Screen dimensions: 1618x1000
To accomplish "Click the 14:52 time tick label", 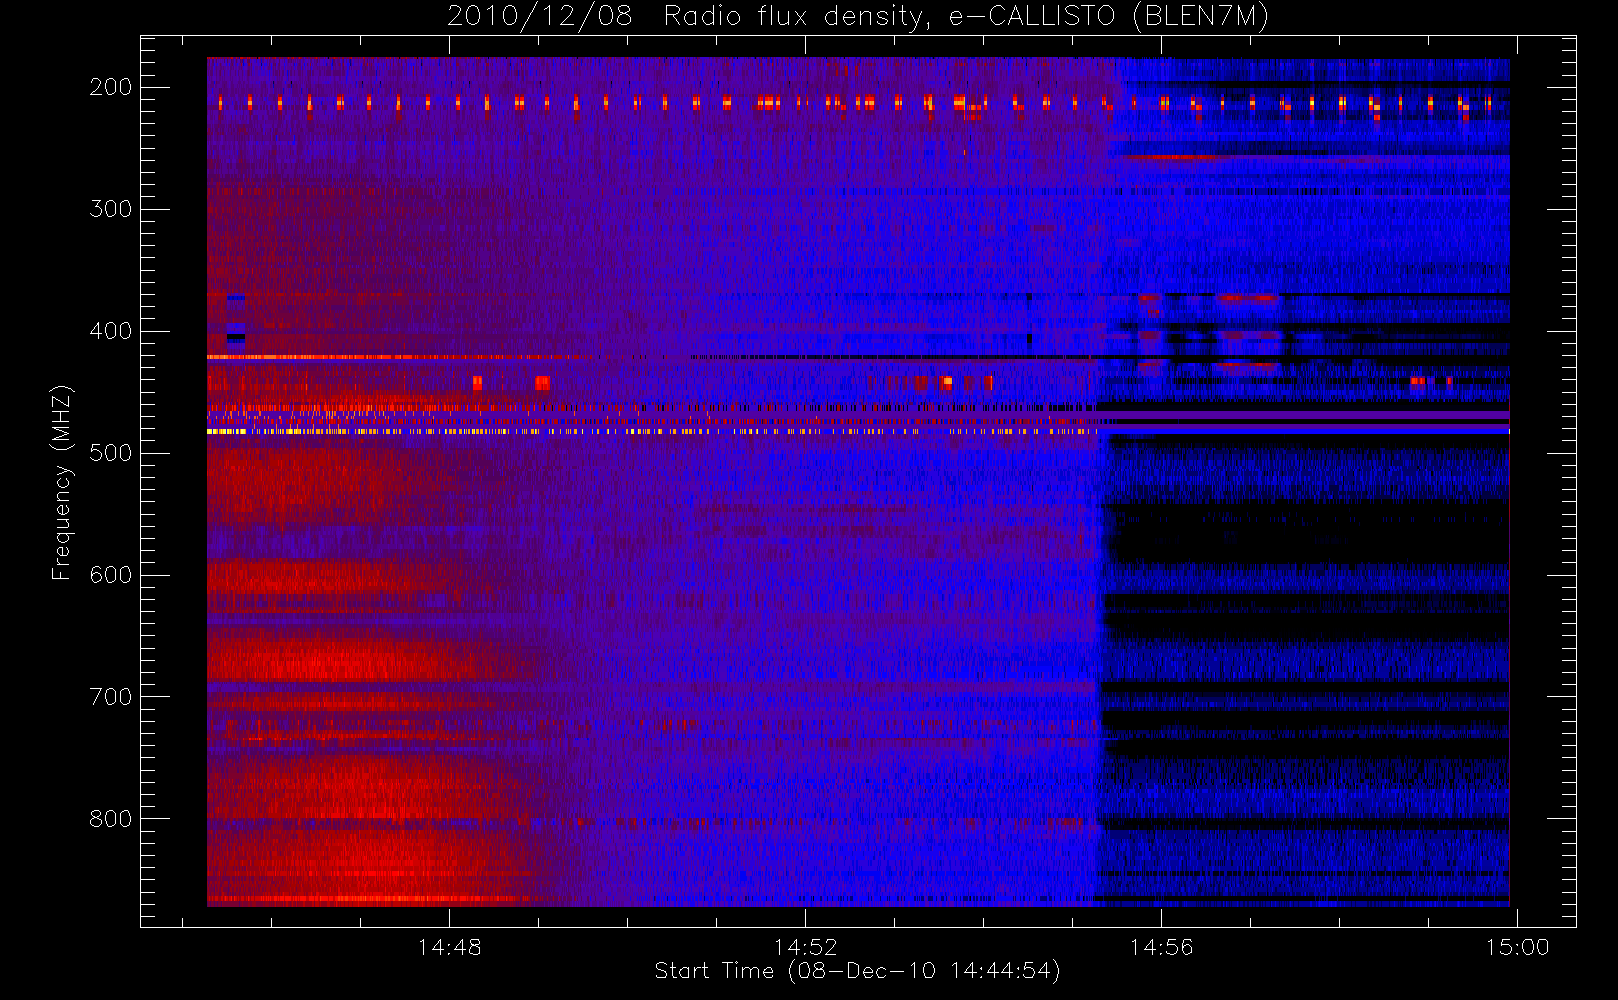I will [805, 947].
